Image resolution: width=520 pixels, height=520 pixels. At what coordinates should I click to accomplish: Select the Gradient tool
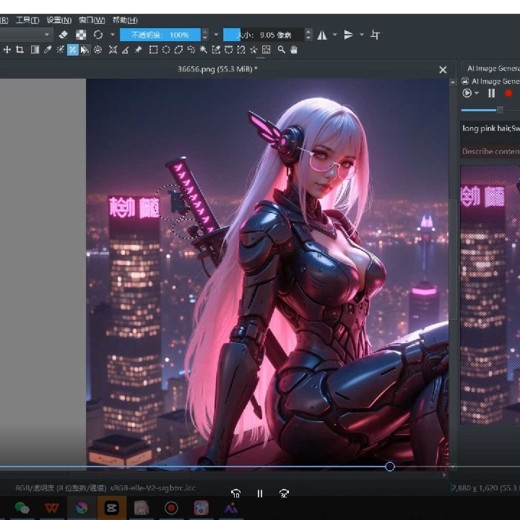pyautogui.click(x=35, y=50)
